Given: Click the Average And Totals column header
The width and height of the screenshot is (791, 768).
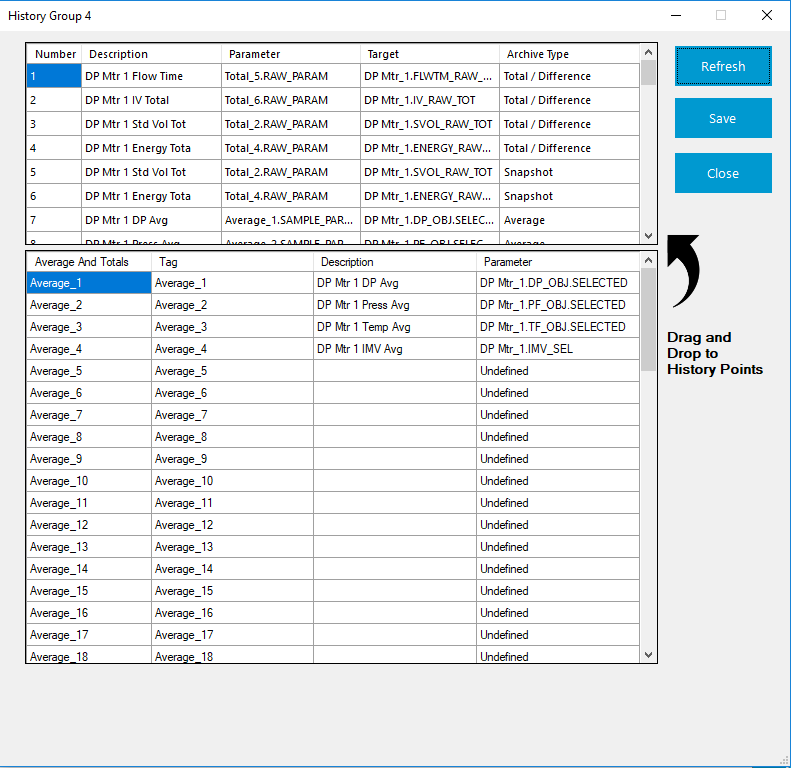Looking at the screenshot, I should click(x=89, y=262).
